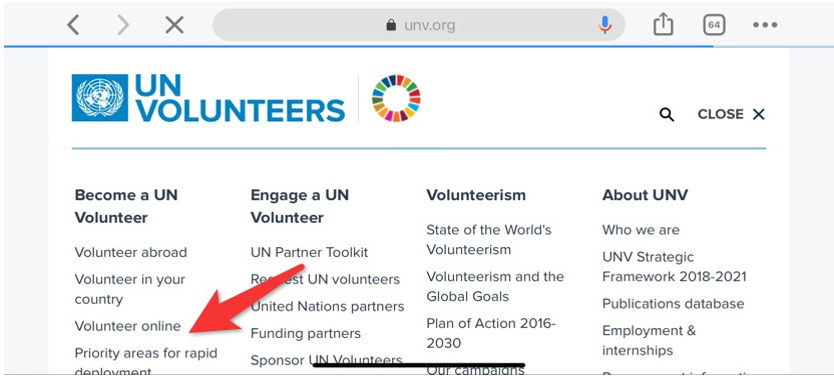This screenshot has height=380, width=834.
Task: Click the colorful SDG wheel logo
Action: [396, 98]
